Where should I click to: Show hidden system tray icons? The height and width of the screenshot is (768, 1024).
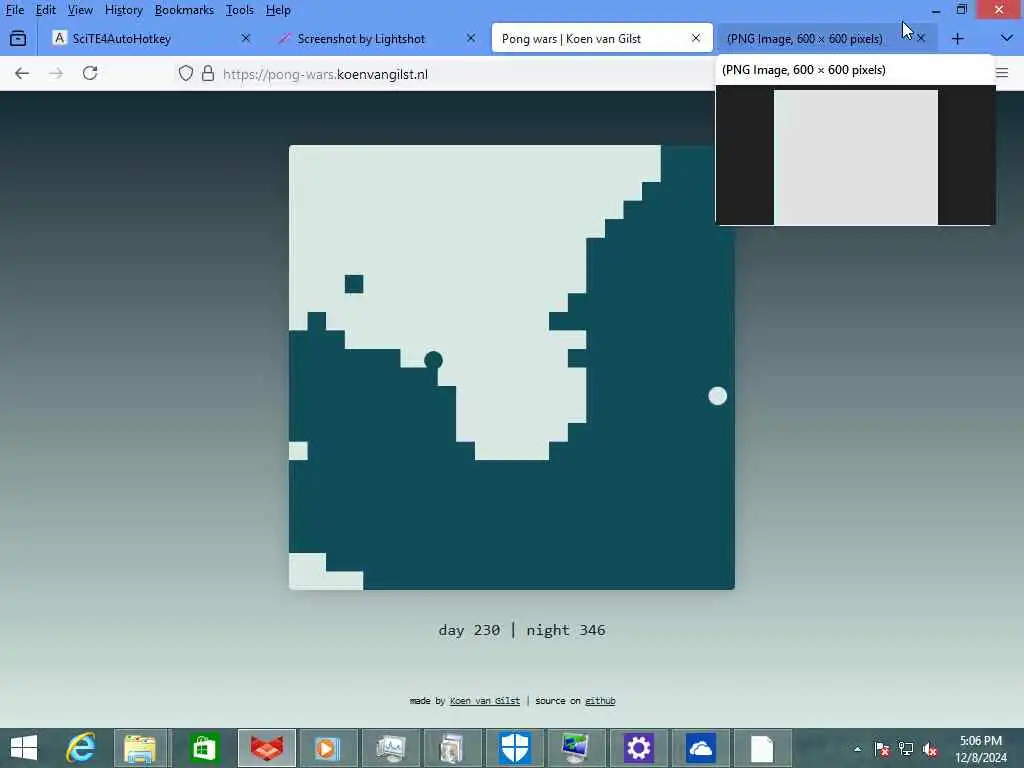pyautogui.click(x=857, y=749)
